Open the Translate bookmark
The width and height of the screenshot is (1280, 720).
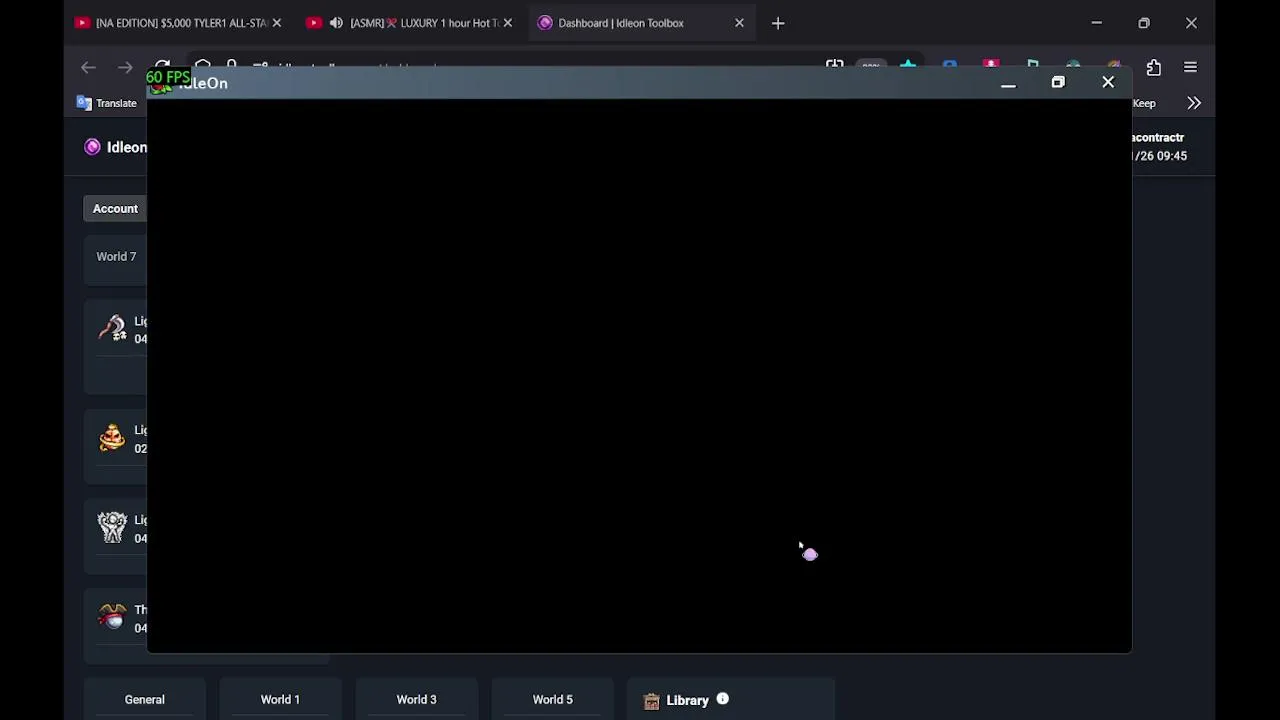(107, 103)
